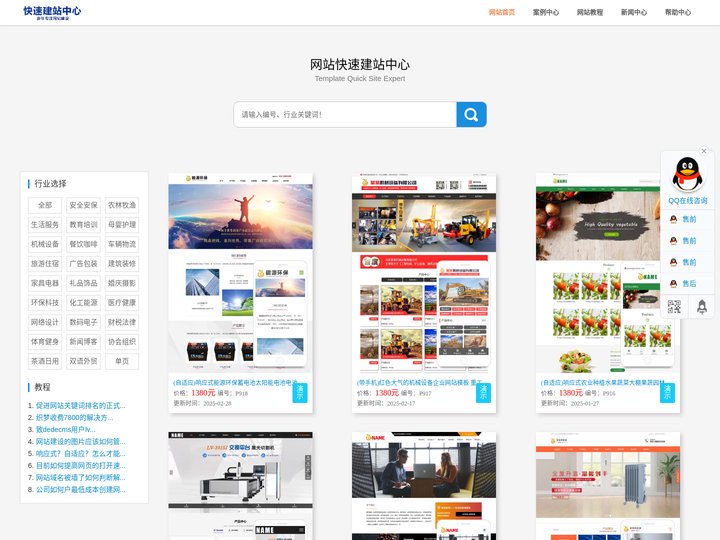The image size is (720, 540).
Task: Select the 安全安保 industry filter
Action: click(84, 205)
